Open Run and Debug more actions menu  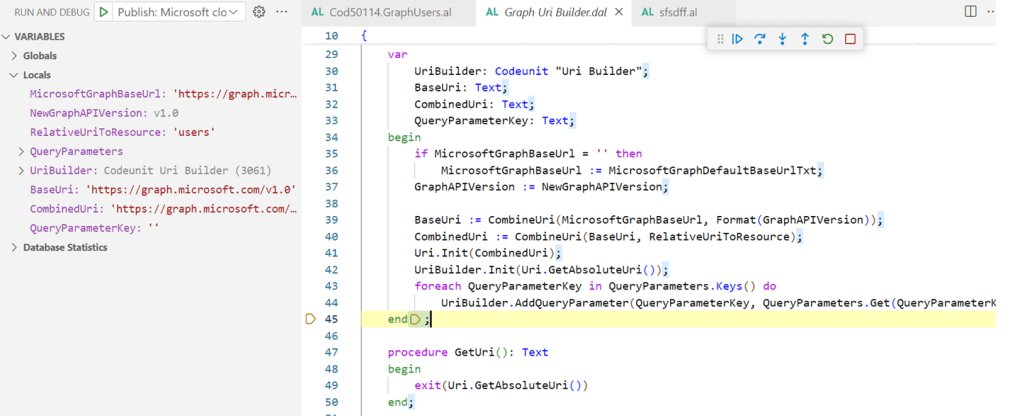(x=283, y=12)
